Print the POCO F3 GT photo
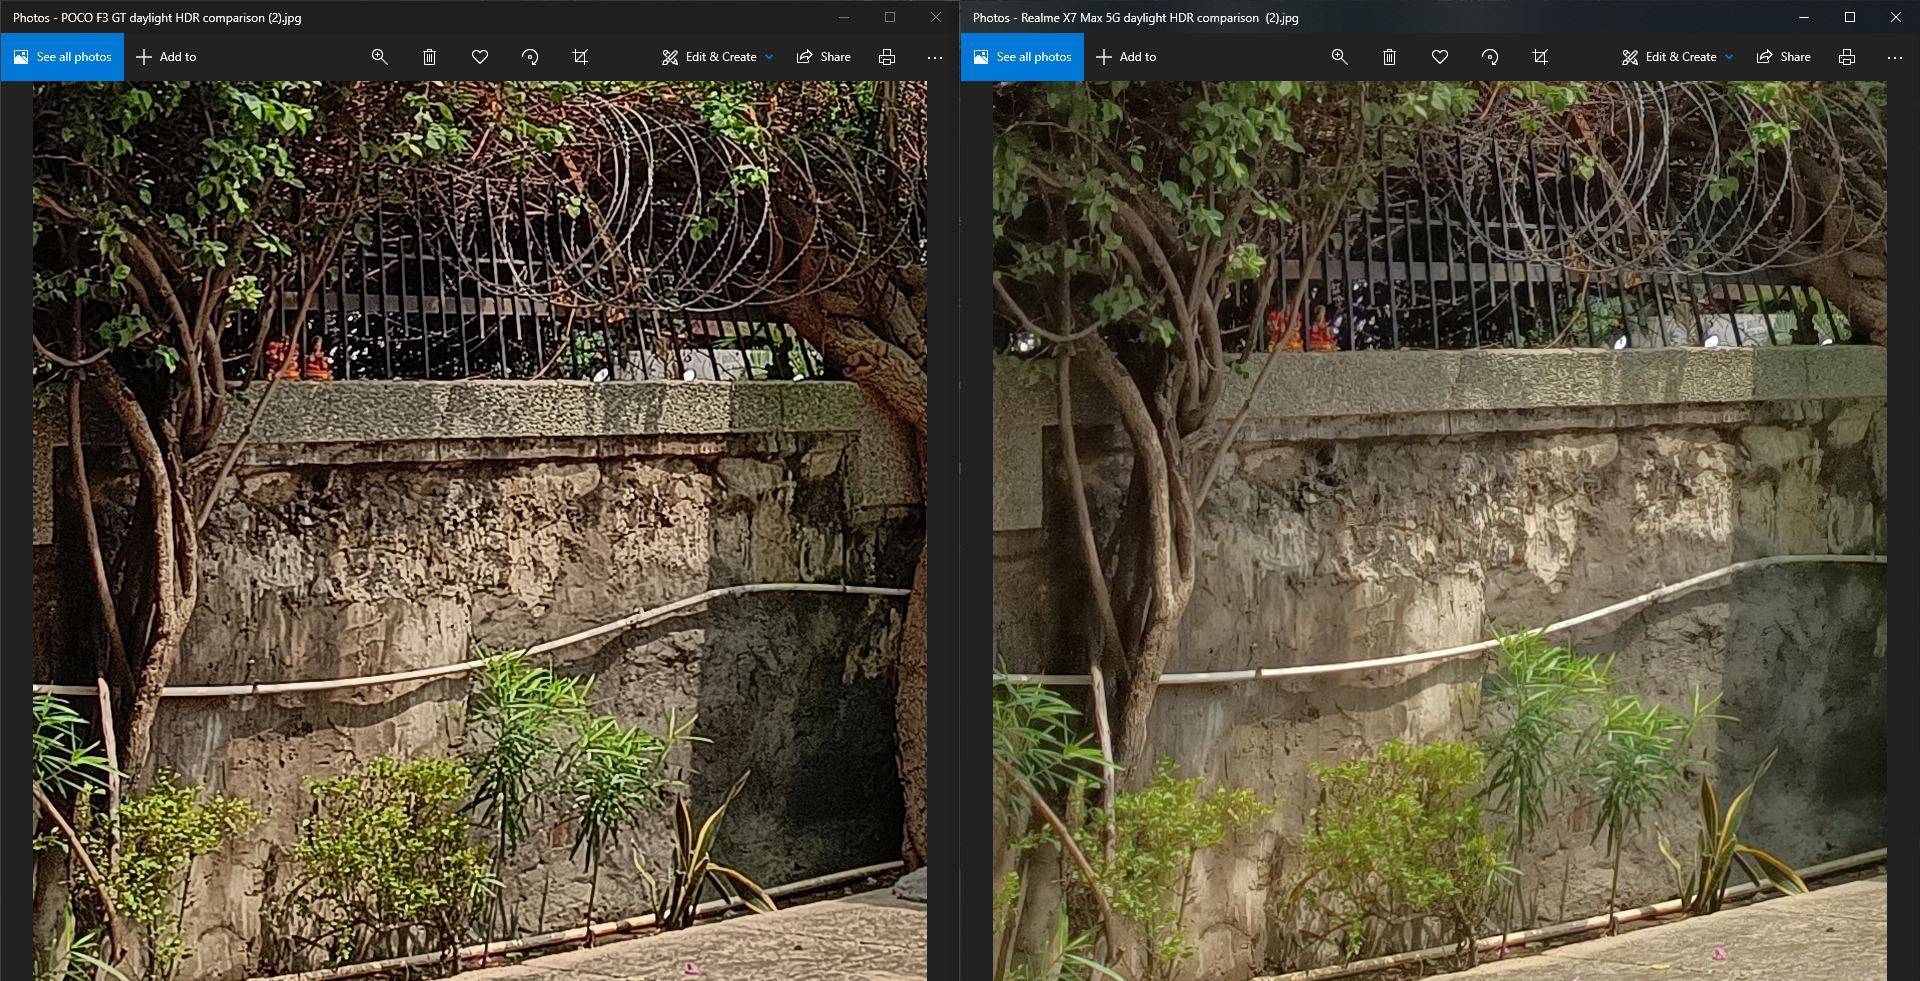This screenshot has height=981, width=1920. pos(886,57)
